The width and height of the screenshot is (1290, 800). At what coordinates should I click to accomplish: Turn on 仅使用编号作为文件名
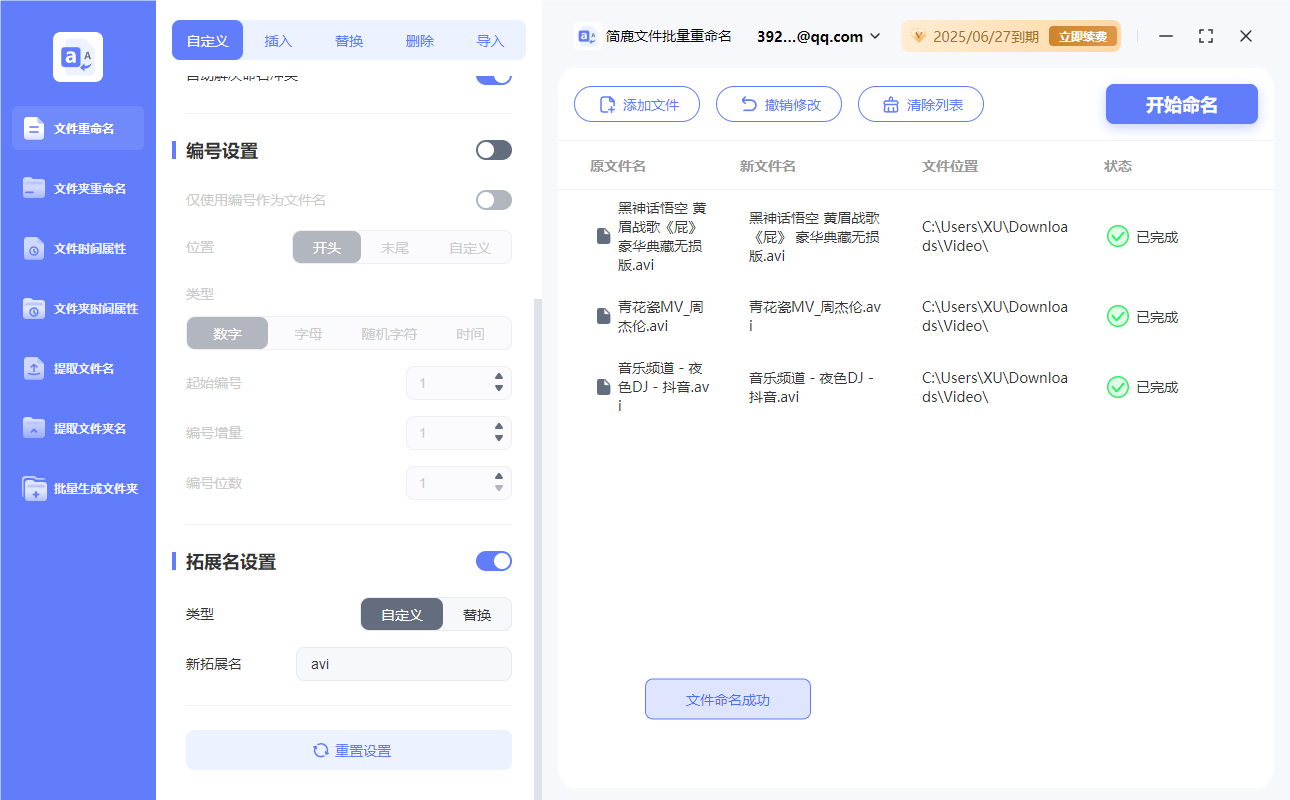(493, 199)
